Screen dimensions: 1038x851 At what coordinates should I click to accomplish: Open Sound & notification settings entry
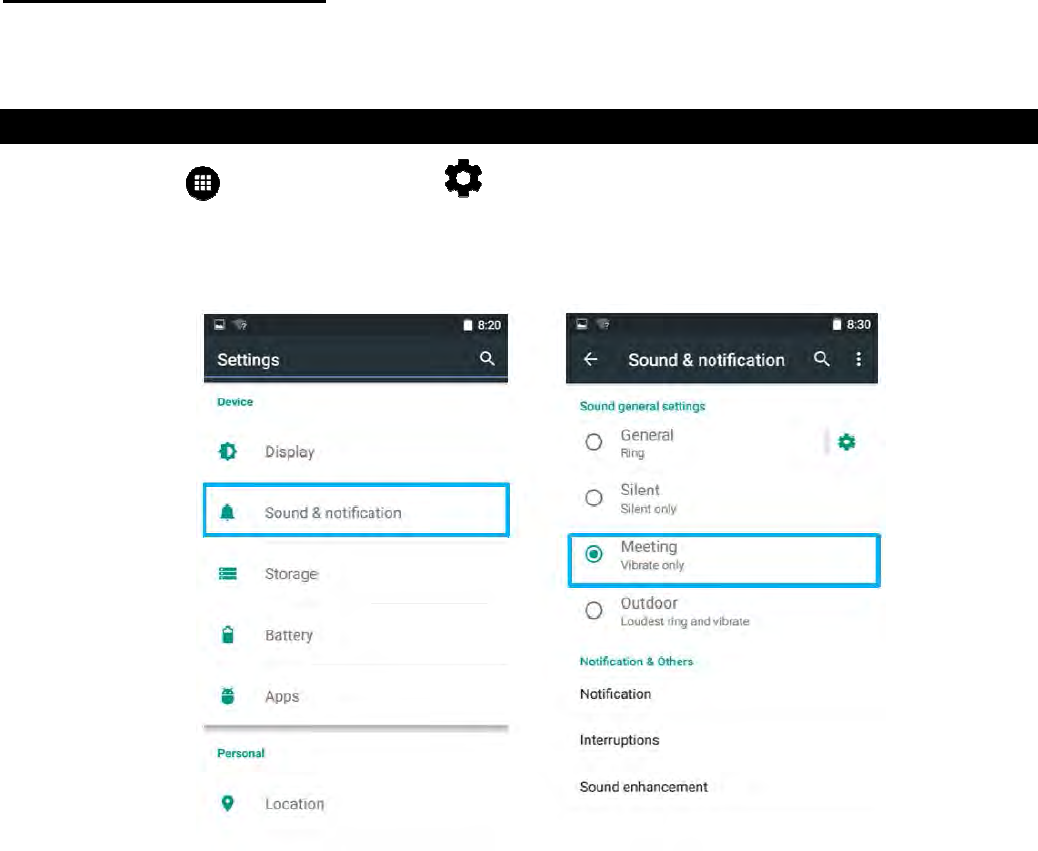(x=356, y=510)
